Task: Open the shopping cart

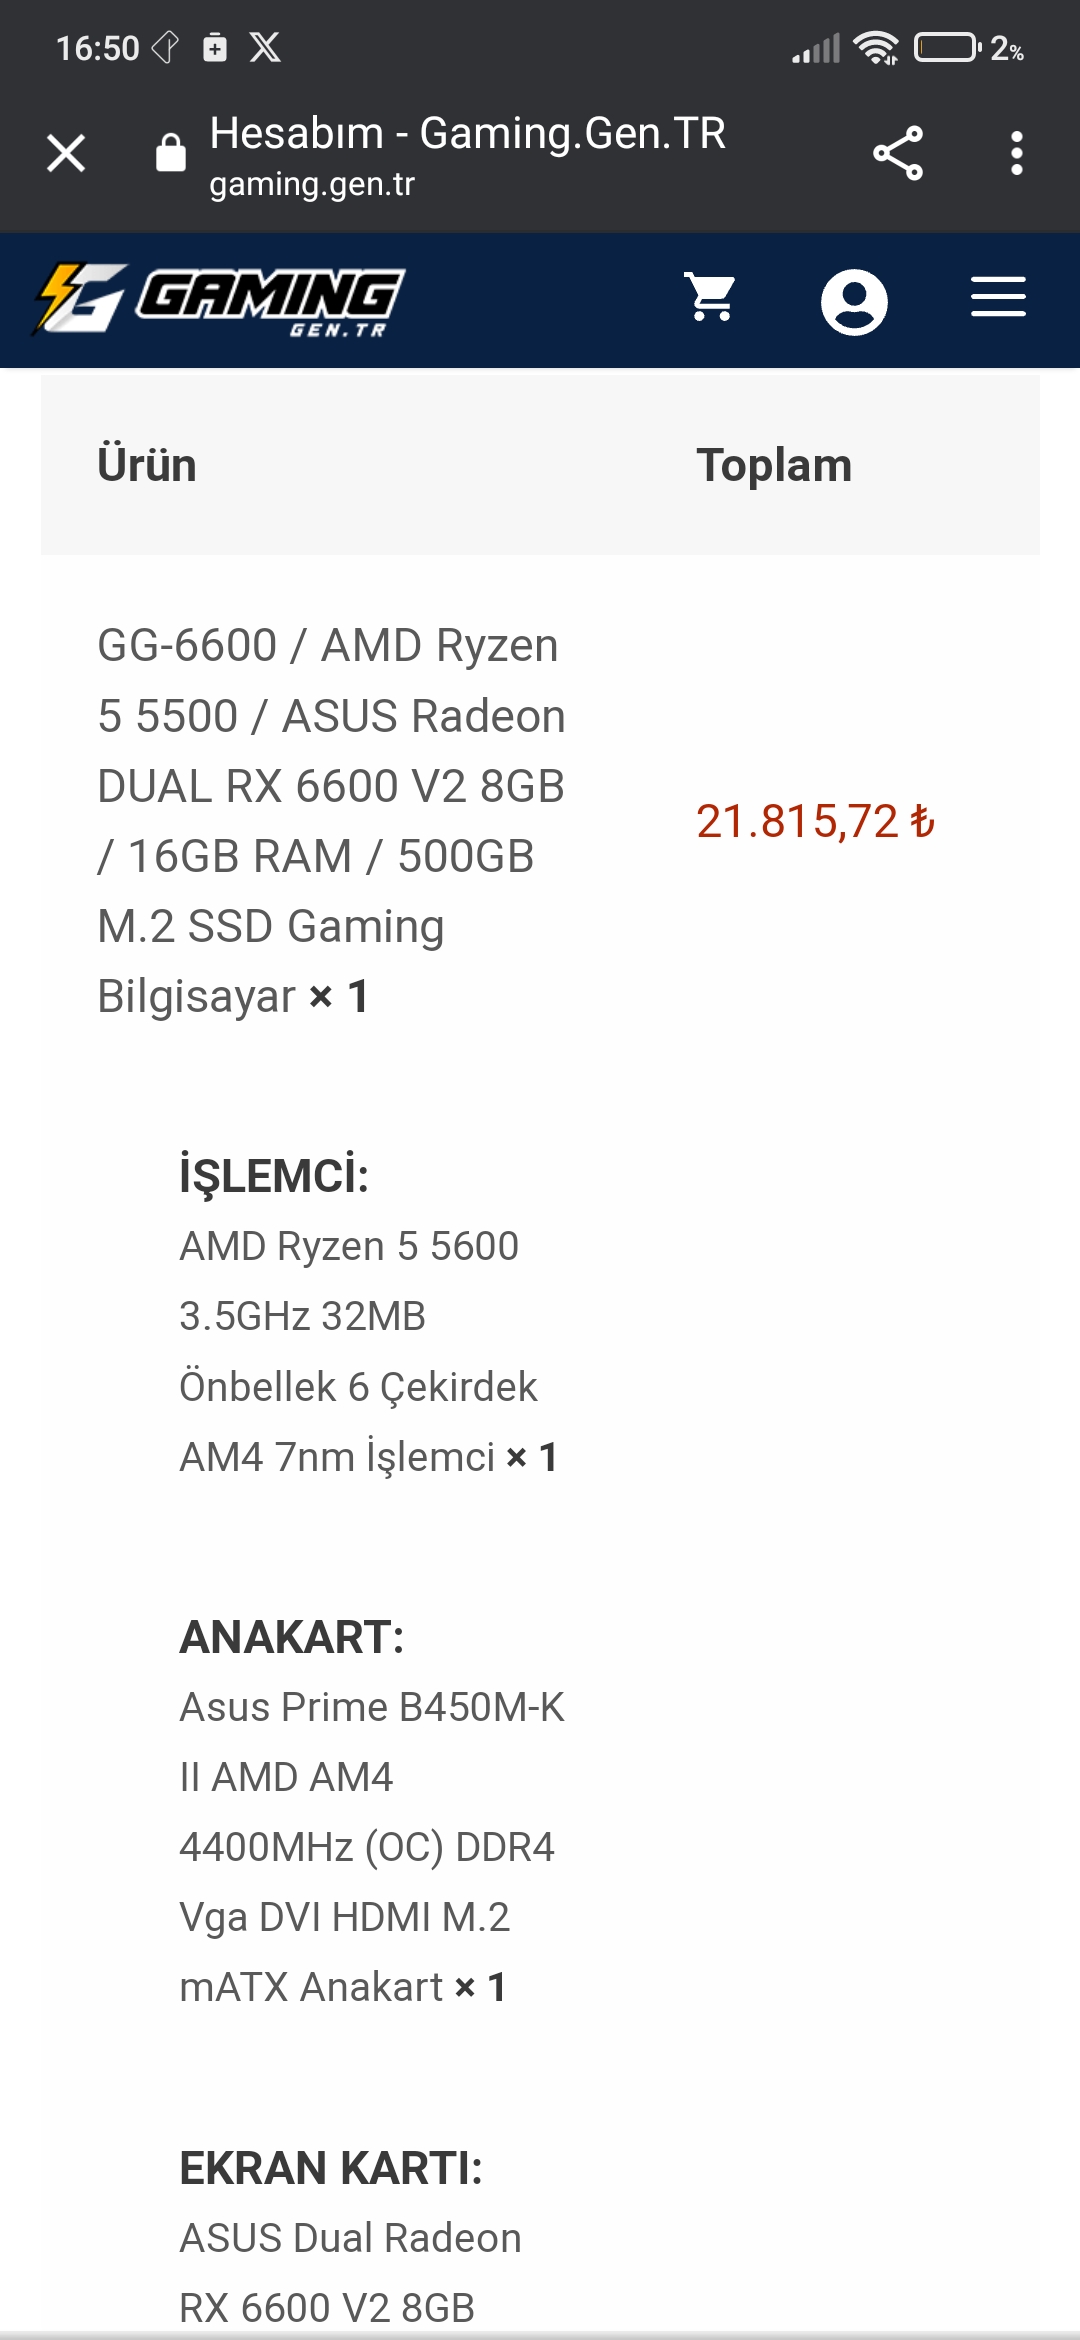Action: [x=711, y=298]
